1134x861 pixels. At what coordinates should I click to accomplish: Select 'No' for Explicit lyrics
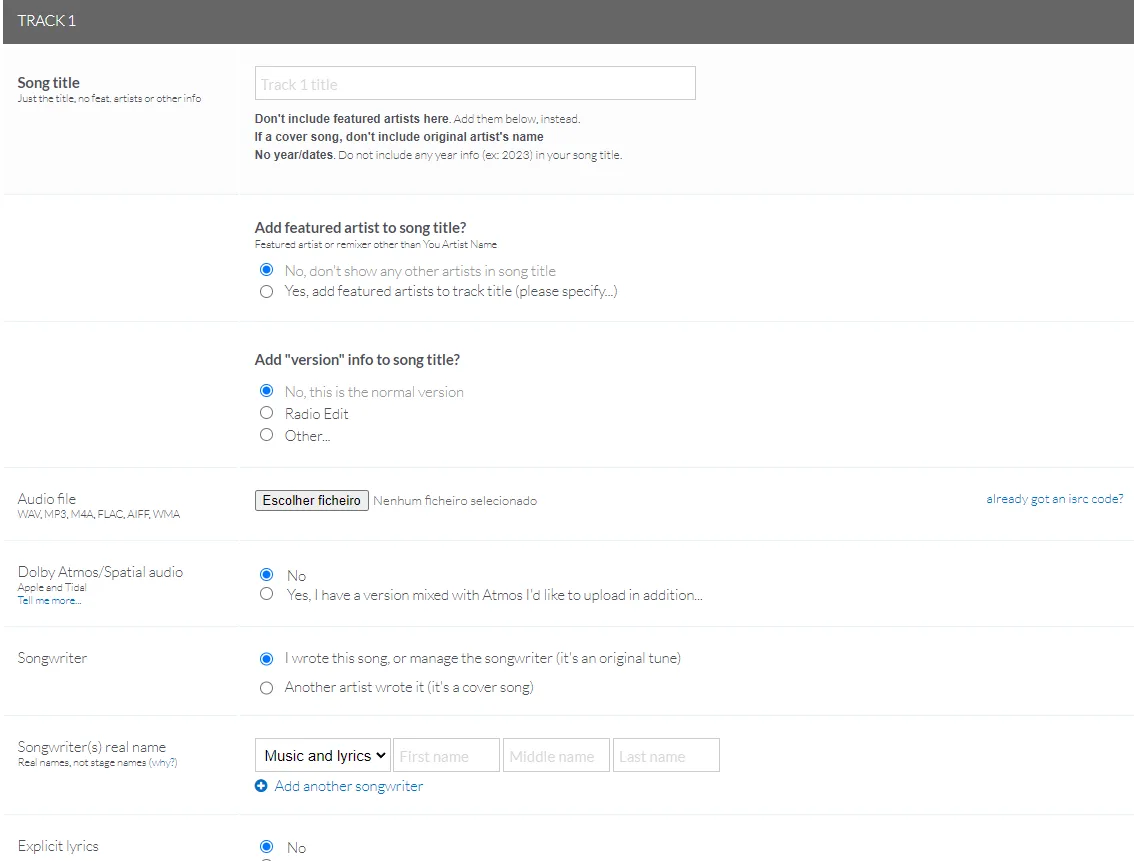pos(266,847)
